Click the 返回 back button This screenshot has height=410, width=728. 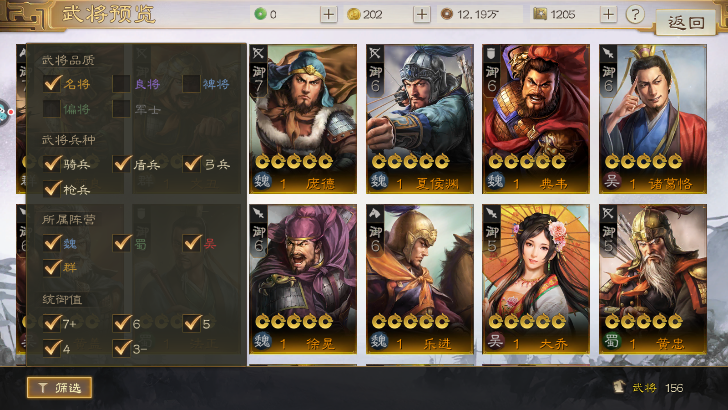pyautogui.click(x=685, y=21)
